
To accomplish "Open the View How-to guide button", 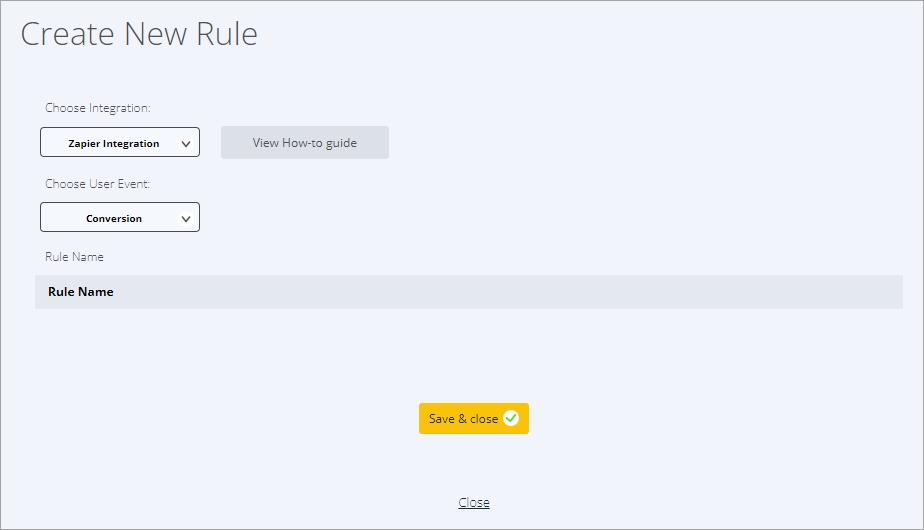I will [305, 142].
